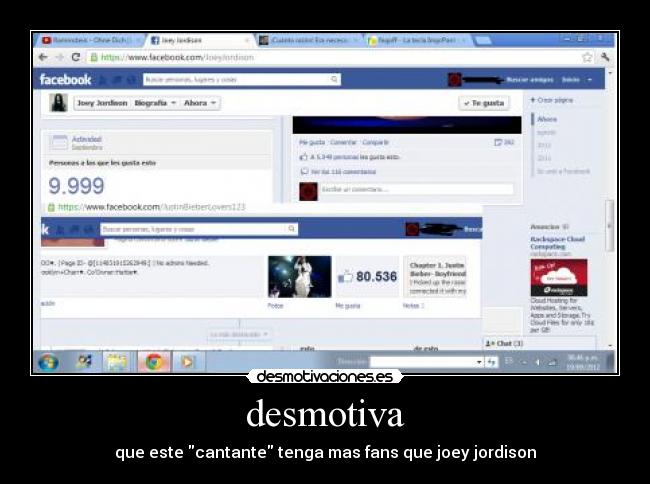Click the share count icon showing 292
The height and width of the screenshot is (484, 650).
coord(498,142)
